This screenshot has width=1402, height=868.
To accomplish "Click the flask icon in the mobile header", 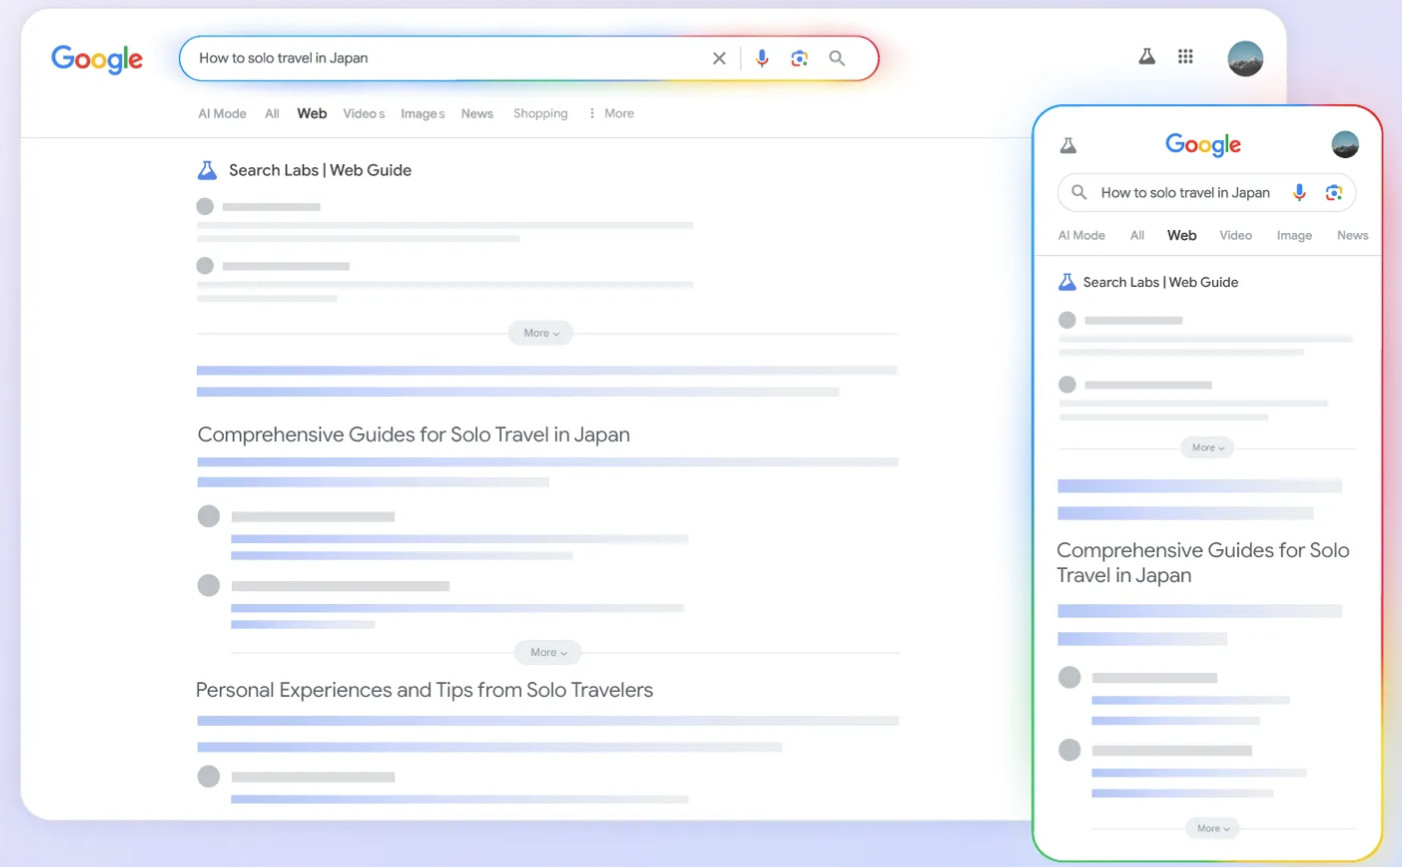I will click(x=1068, y=144).
